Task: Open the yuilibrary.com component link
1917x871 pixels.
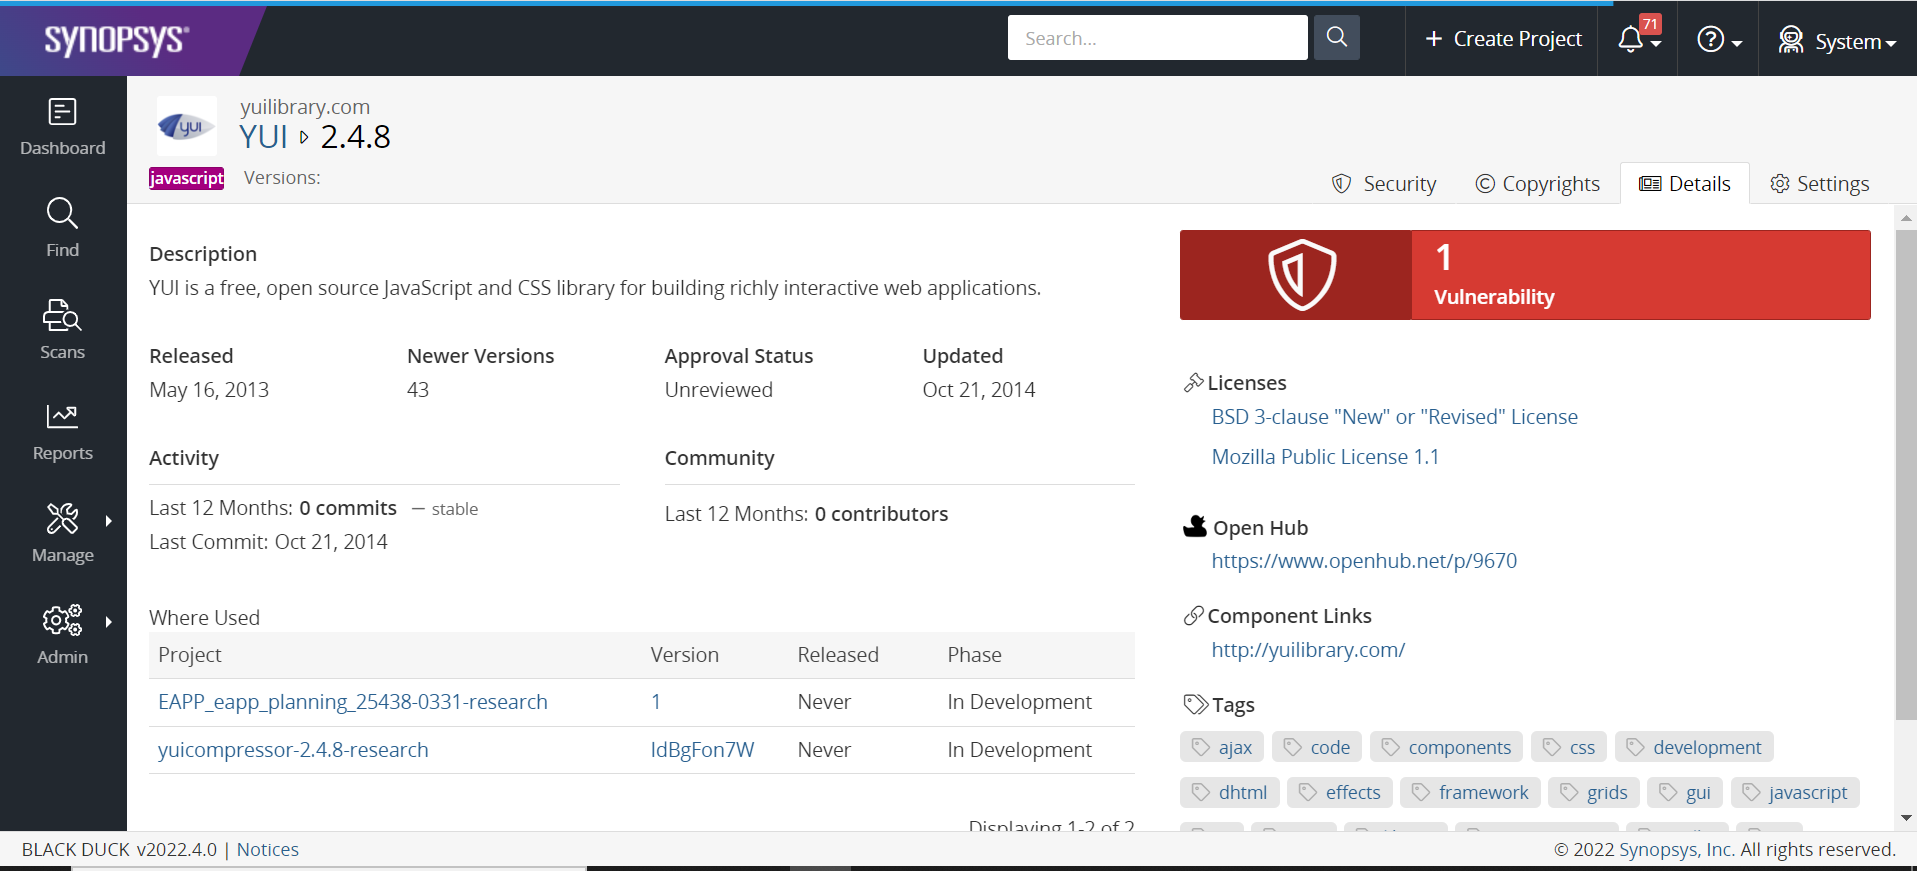Action: point(1308,650)
